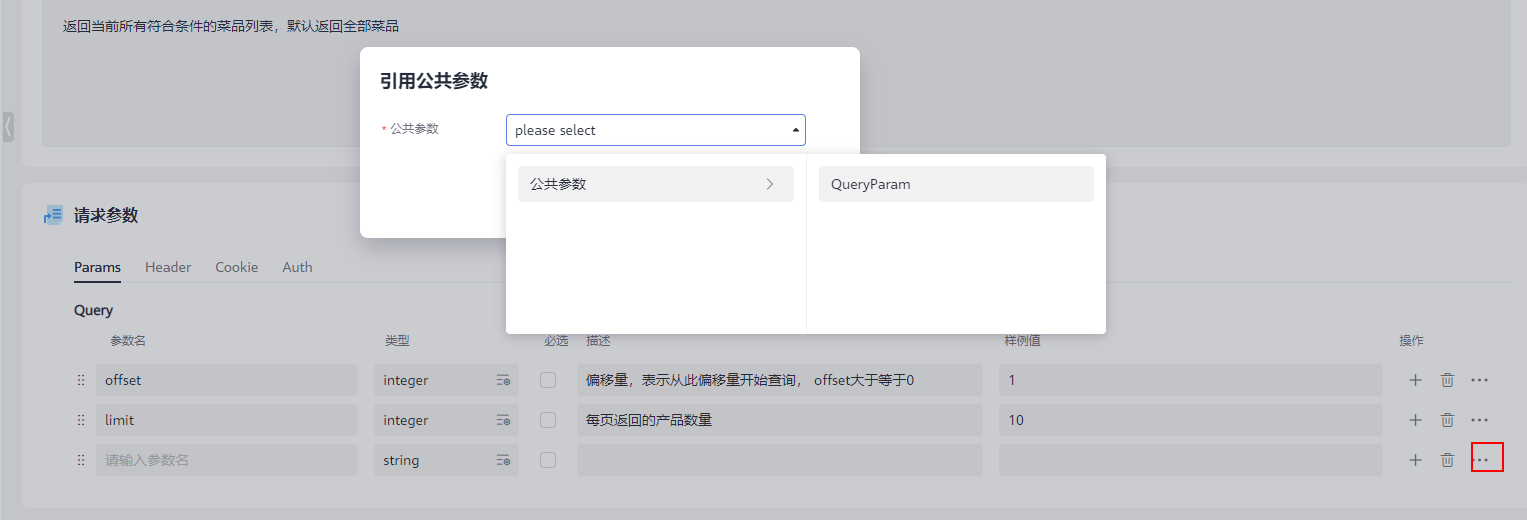Add a parameter after the limit row

(x=1415, y=420)
